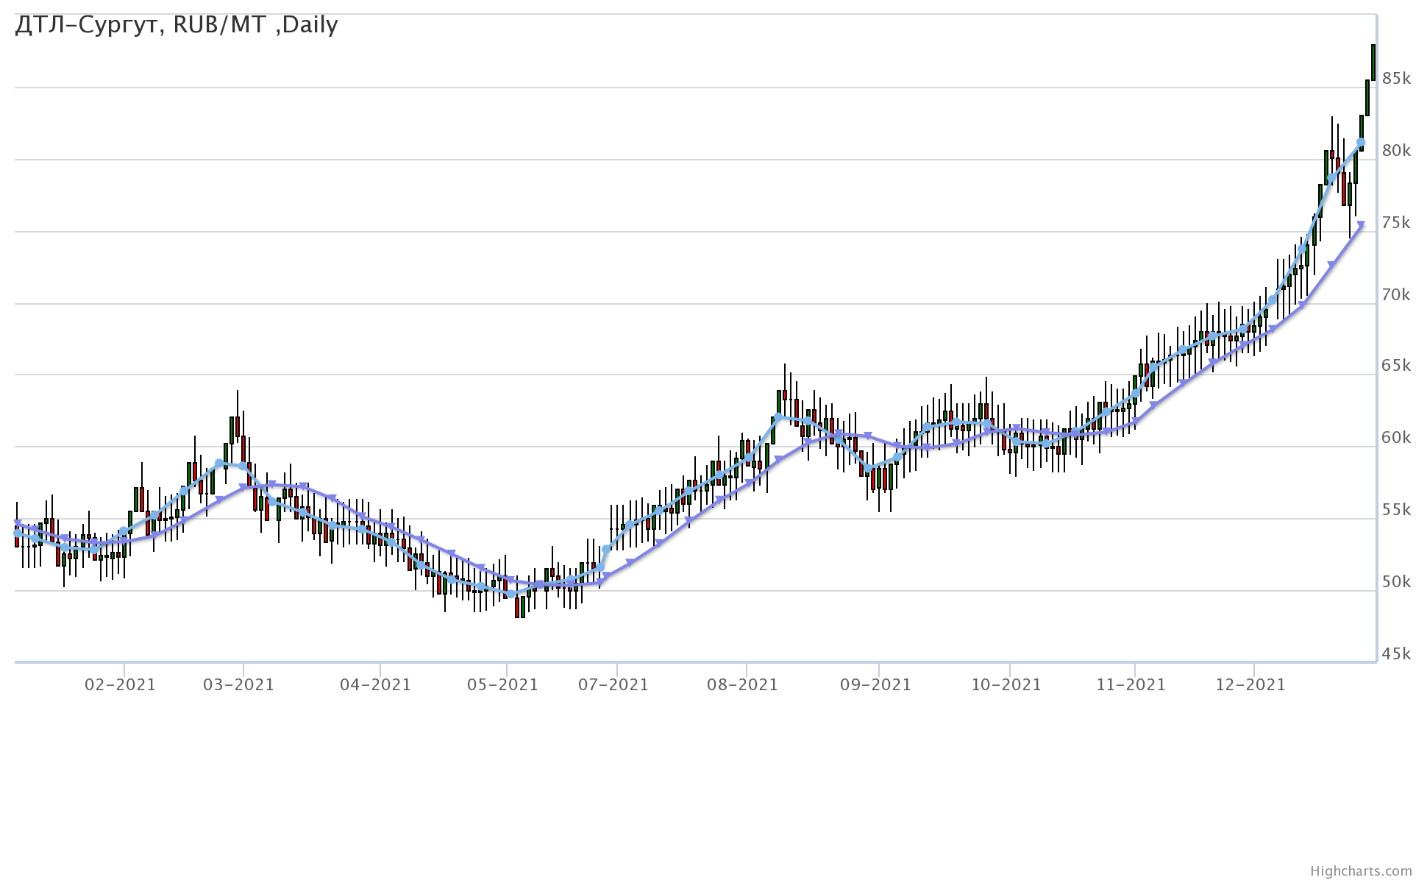This screenshot has width=1427, height=883.
Task: Select the 55k price axis label
Action: tap(1396, 510)
